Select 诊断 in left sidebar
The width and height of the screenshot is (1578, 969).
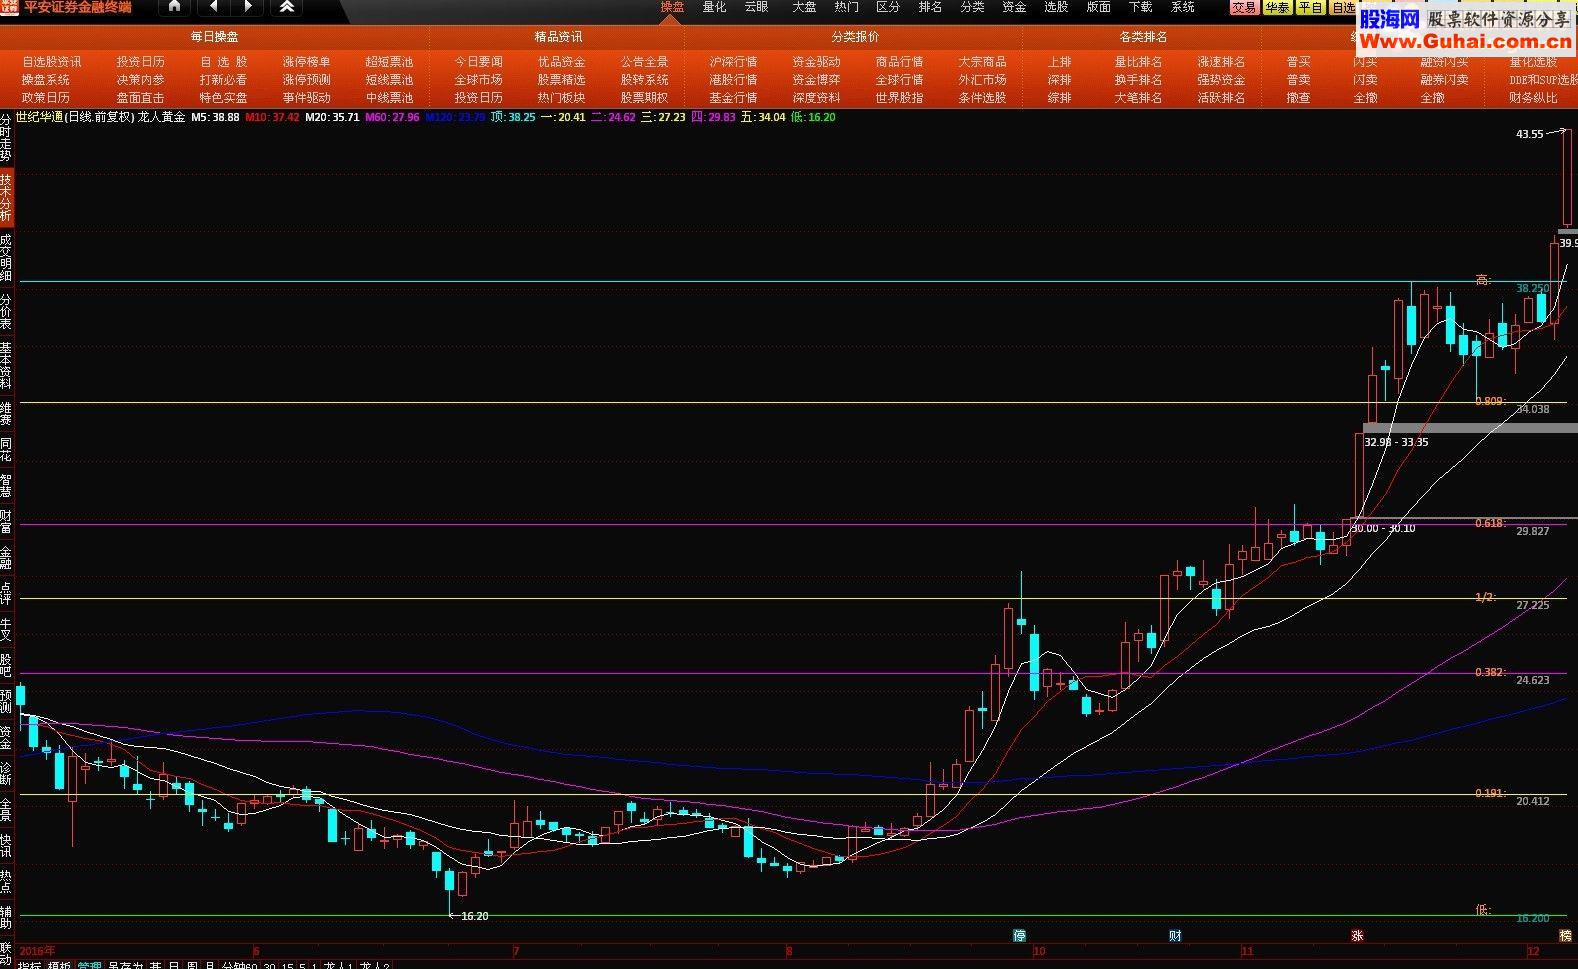6,772
